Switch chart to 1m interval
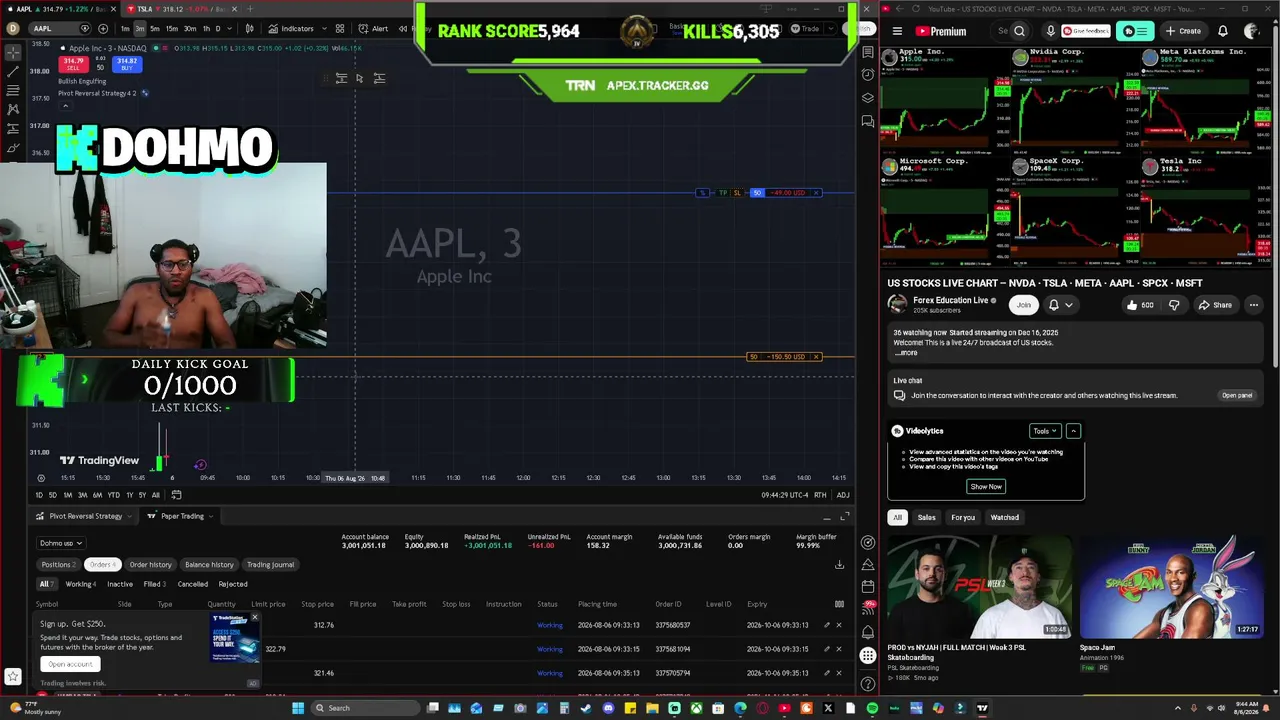The width and height of the screenshot is (1280, 720). [125, 28]
